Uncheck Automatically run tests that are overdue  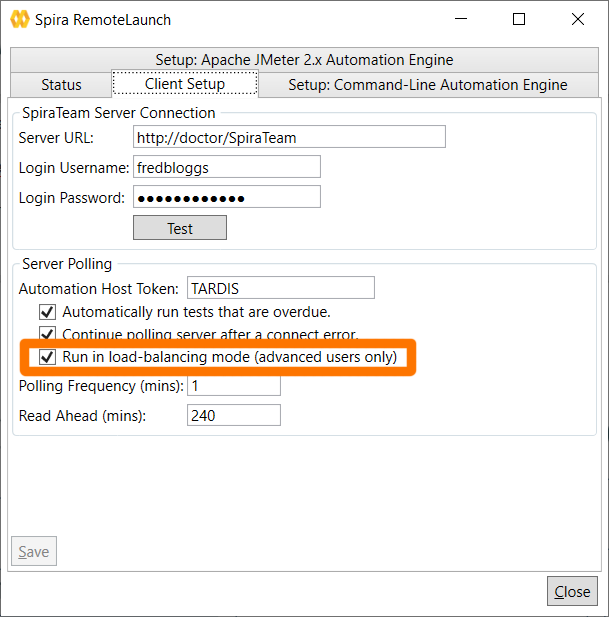47,312
